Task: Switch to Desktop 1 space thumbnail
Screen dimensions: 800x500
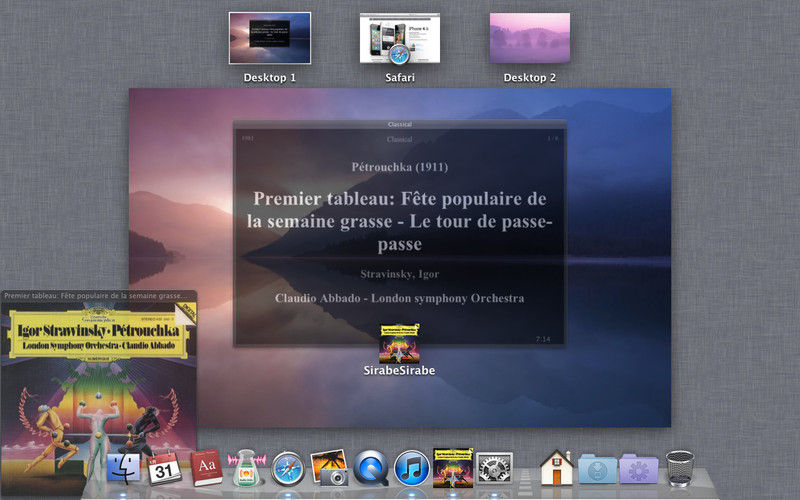Action: (269, 38)
